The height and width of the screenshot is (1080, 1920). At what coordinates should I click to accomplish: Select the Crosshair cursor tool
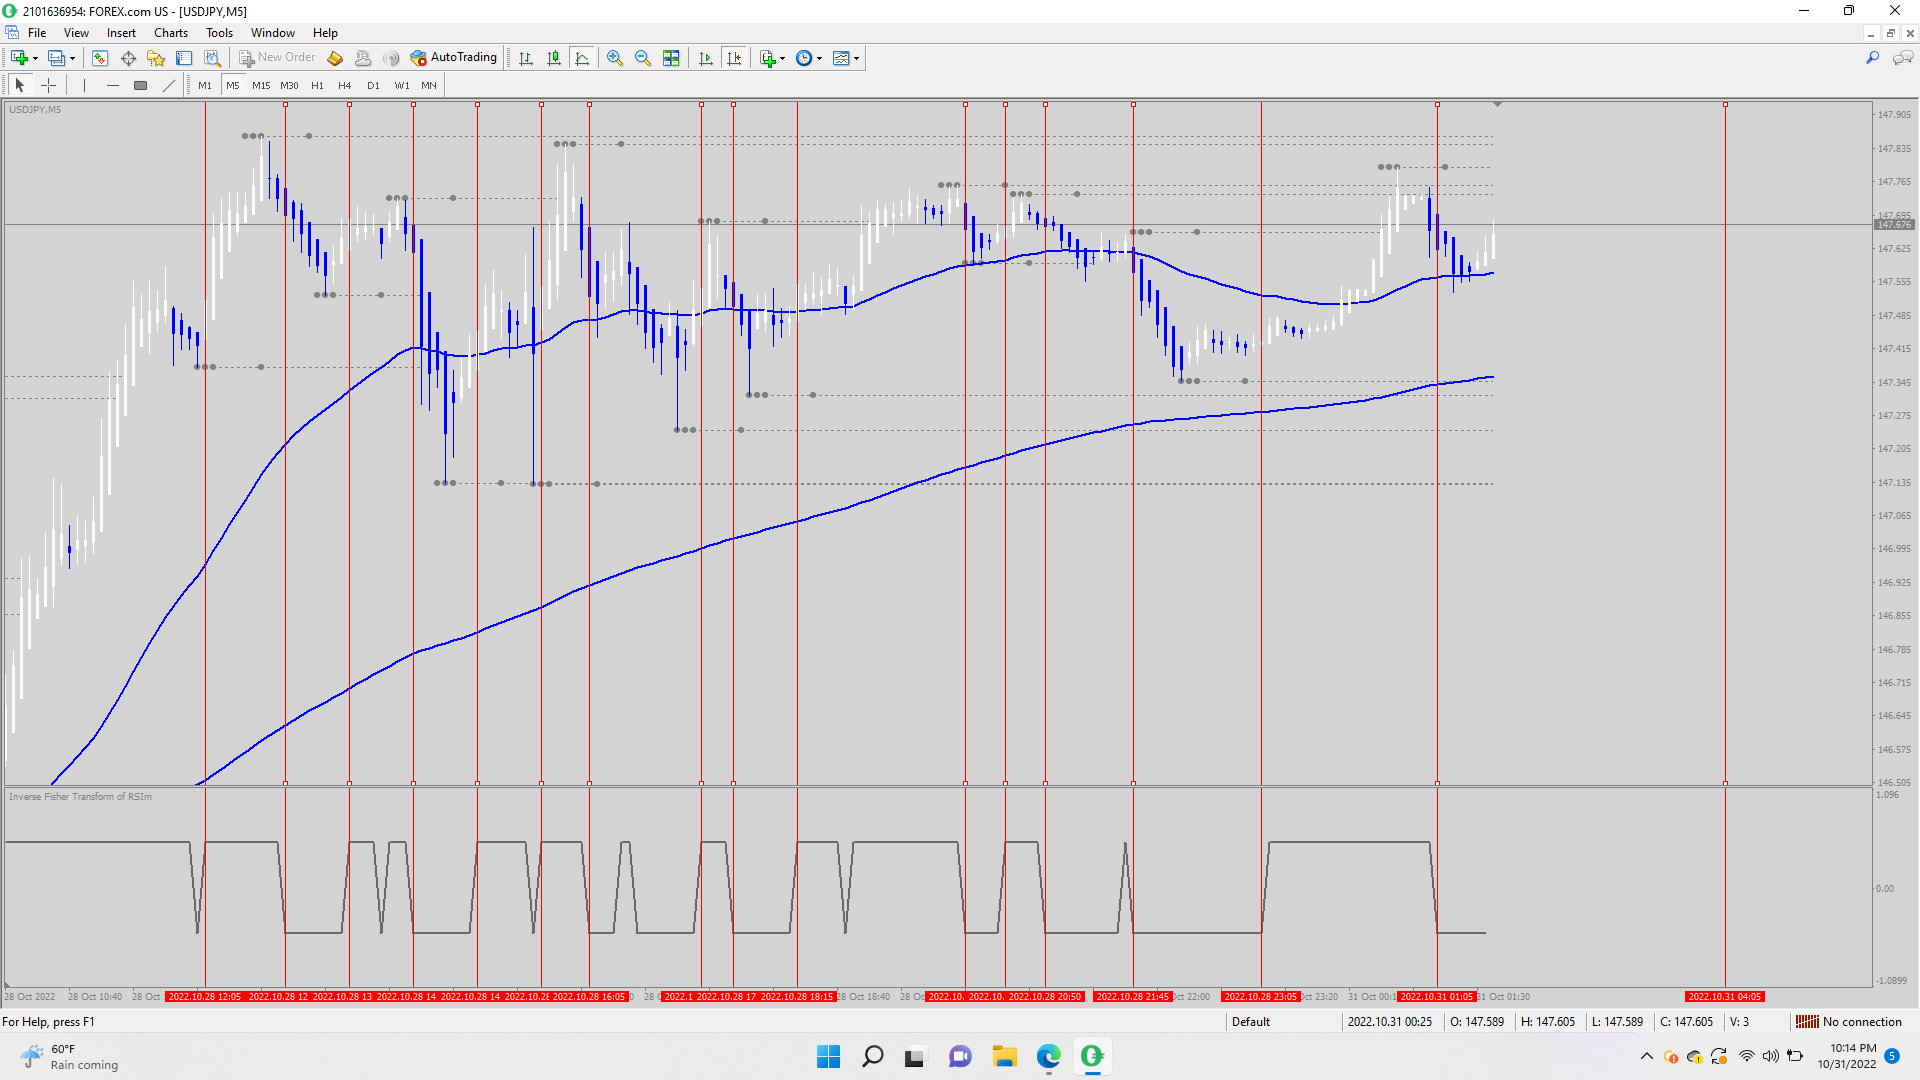coord(48,85)
